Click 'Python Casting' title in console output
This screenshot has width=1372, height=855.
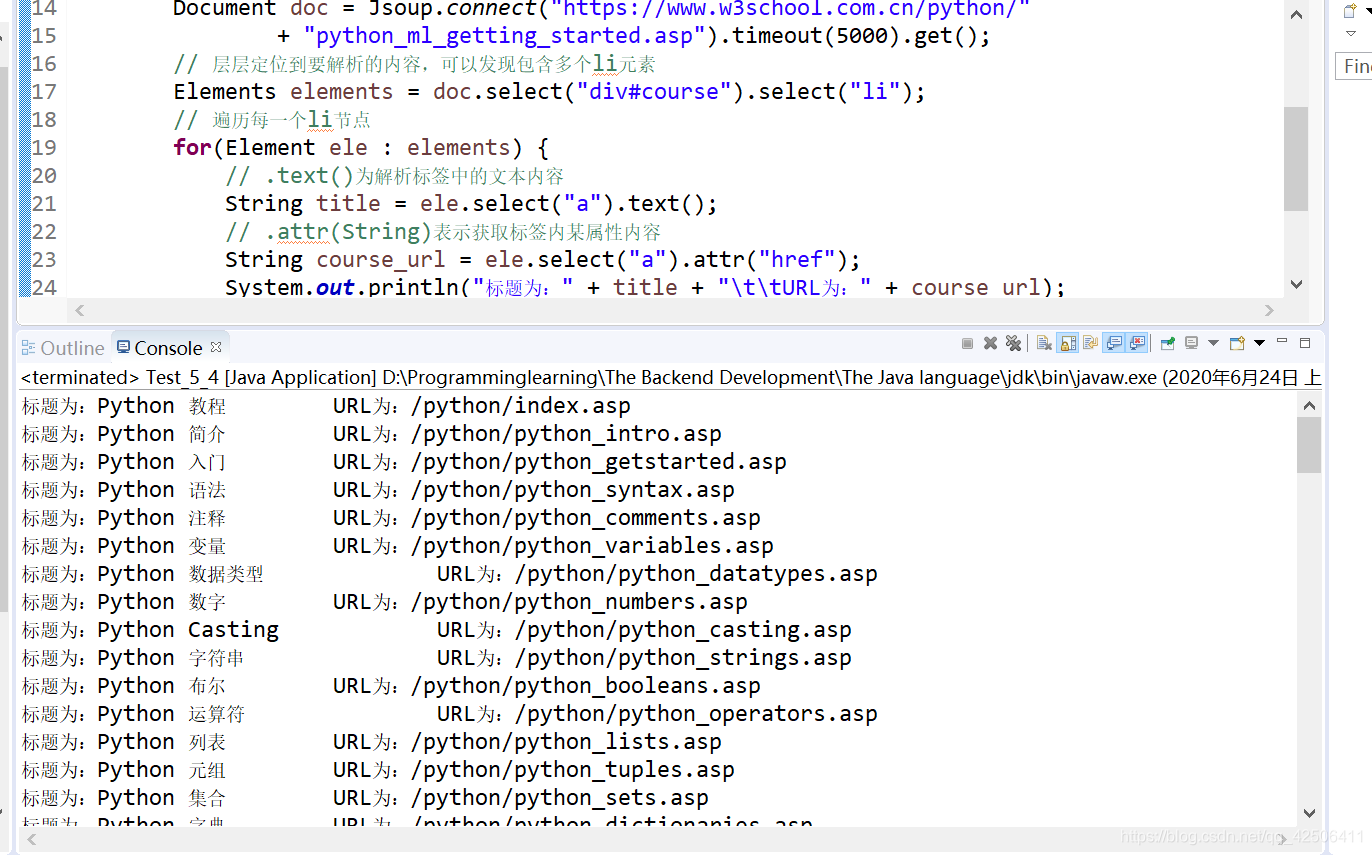coord(188,630)
